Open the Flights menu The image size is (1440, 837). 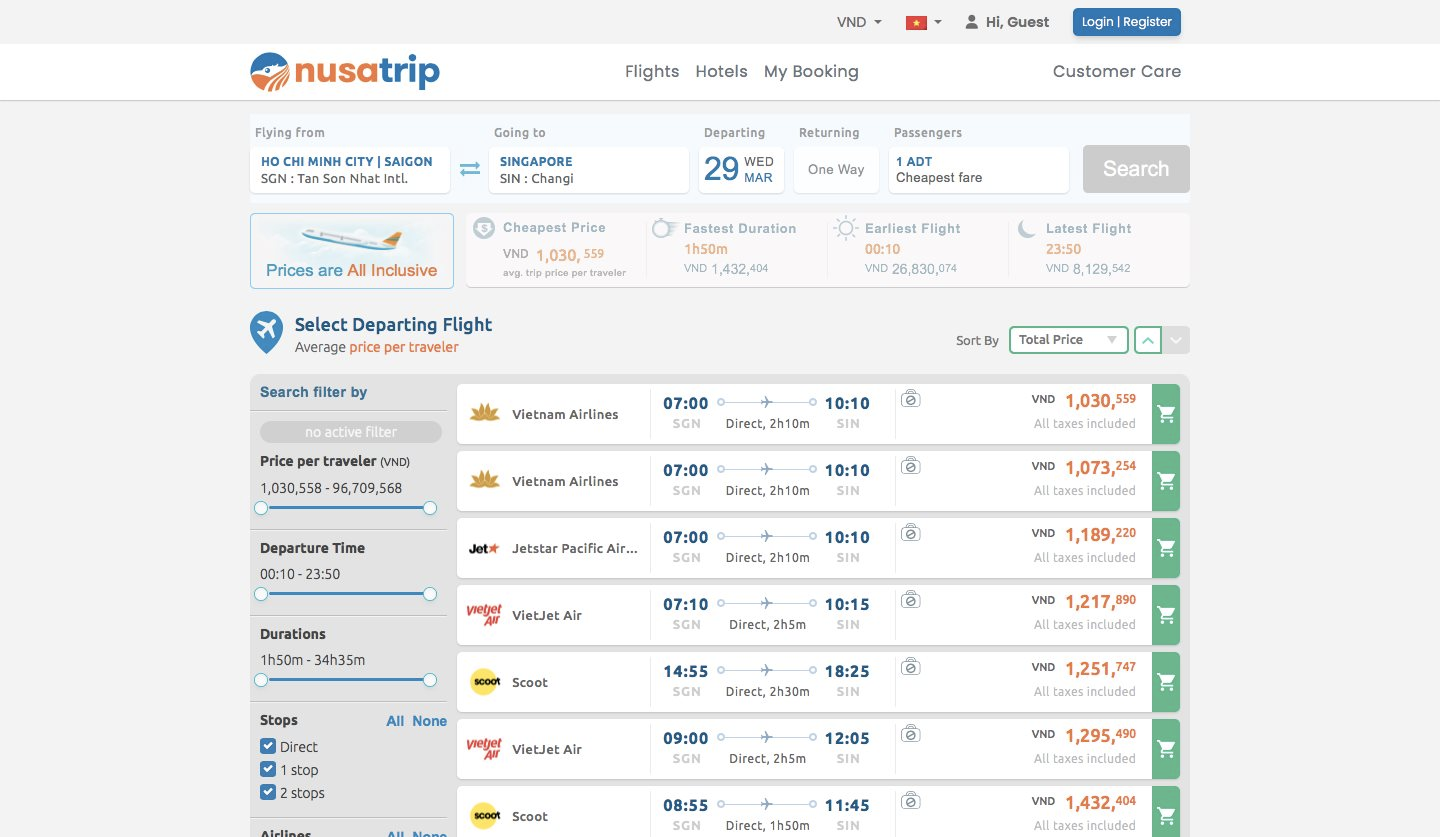pyautogui.click(x=652, y=71)
